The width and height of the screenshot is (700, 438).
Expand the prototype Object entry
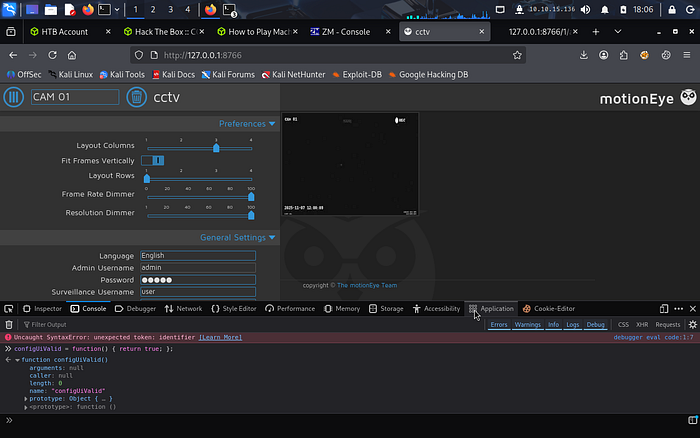tap(26, 399)
